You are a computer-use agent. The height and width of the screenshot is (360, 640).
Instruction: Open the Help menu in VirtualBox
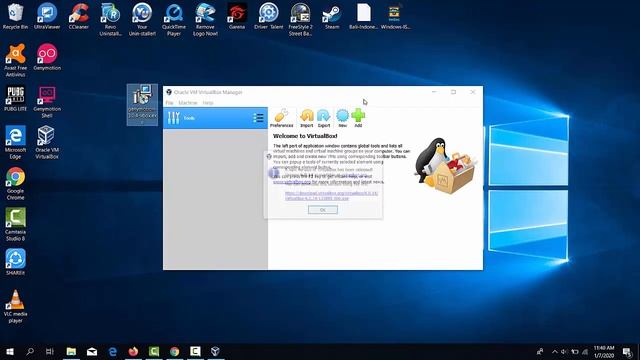(208, 103)
